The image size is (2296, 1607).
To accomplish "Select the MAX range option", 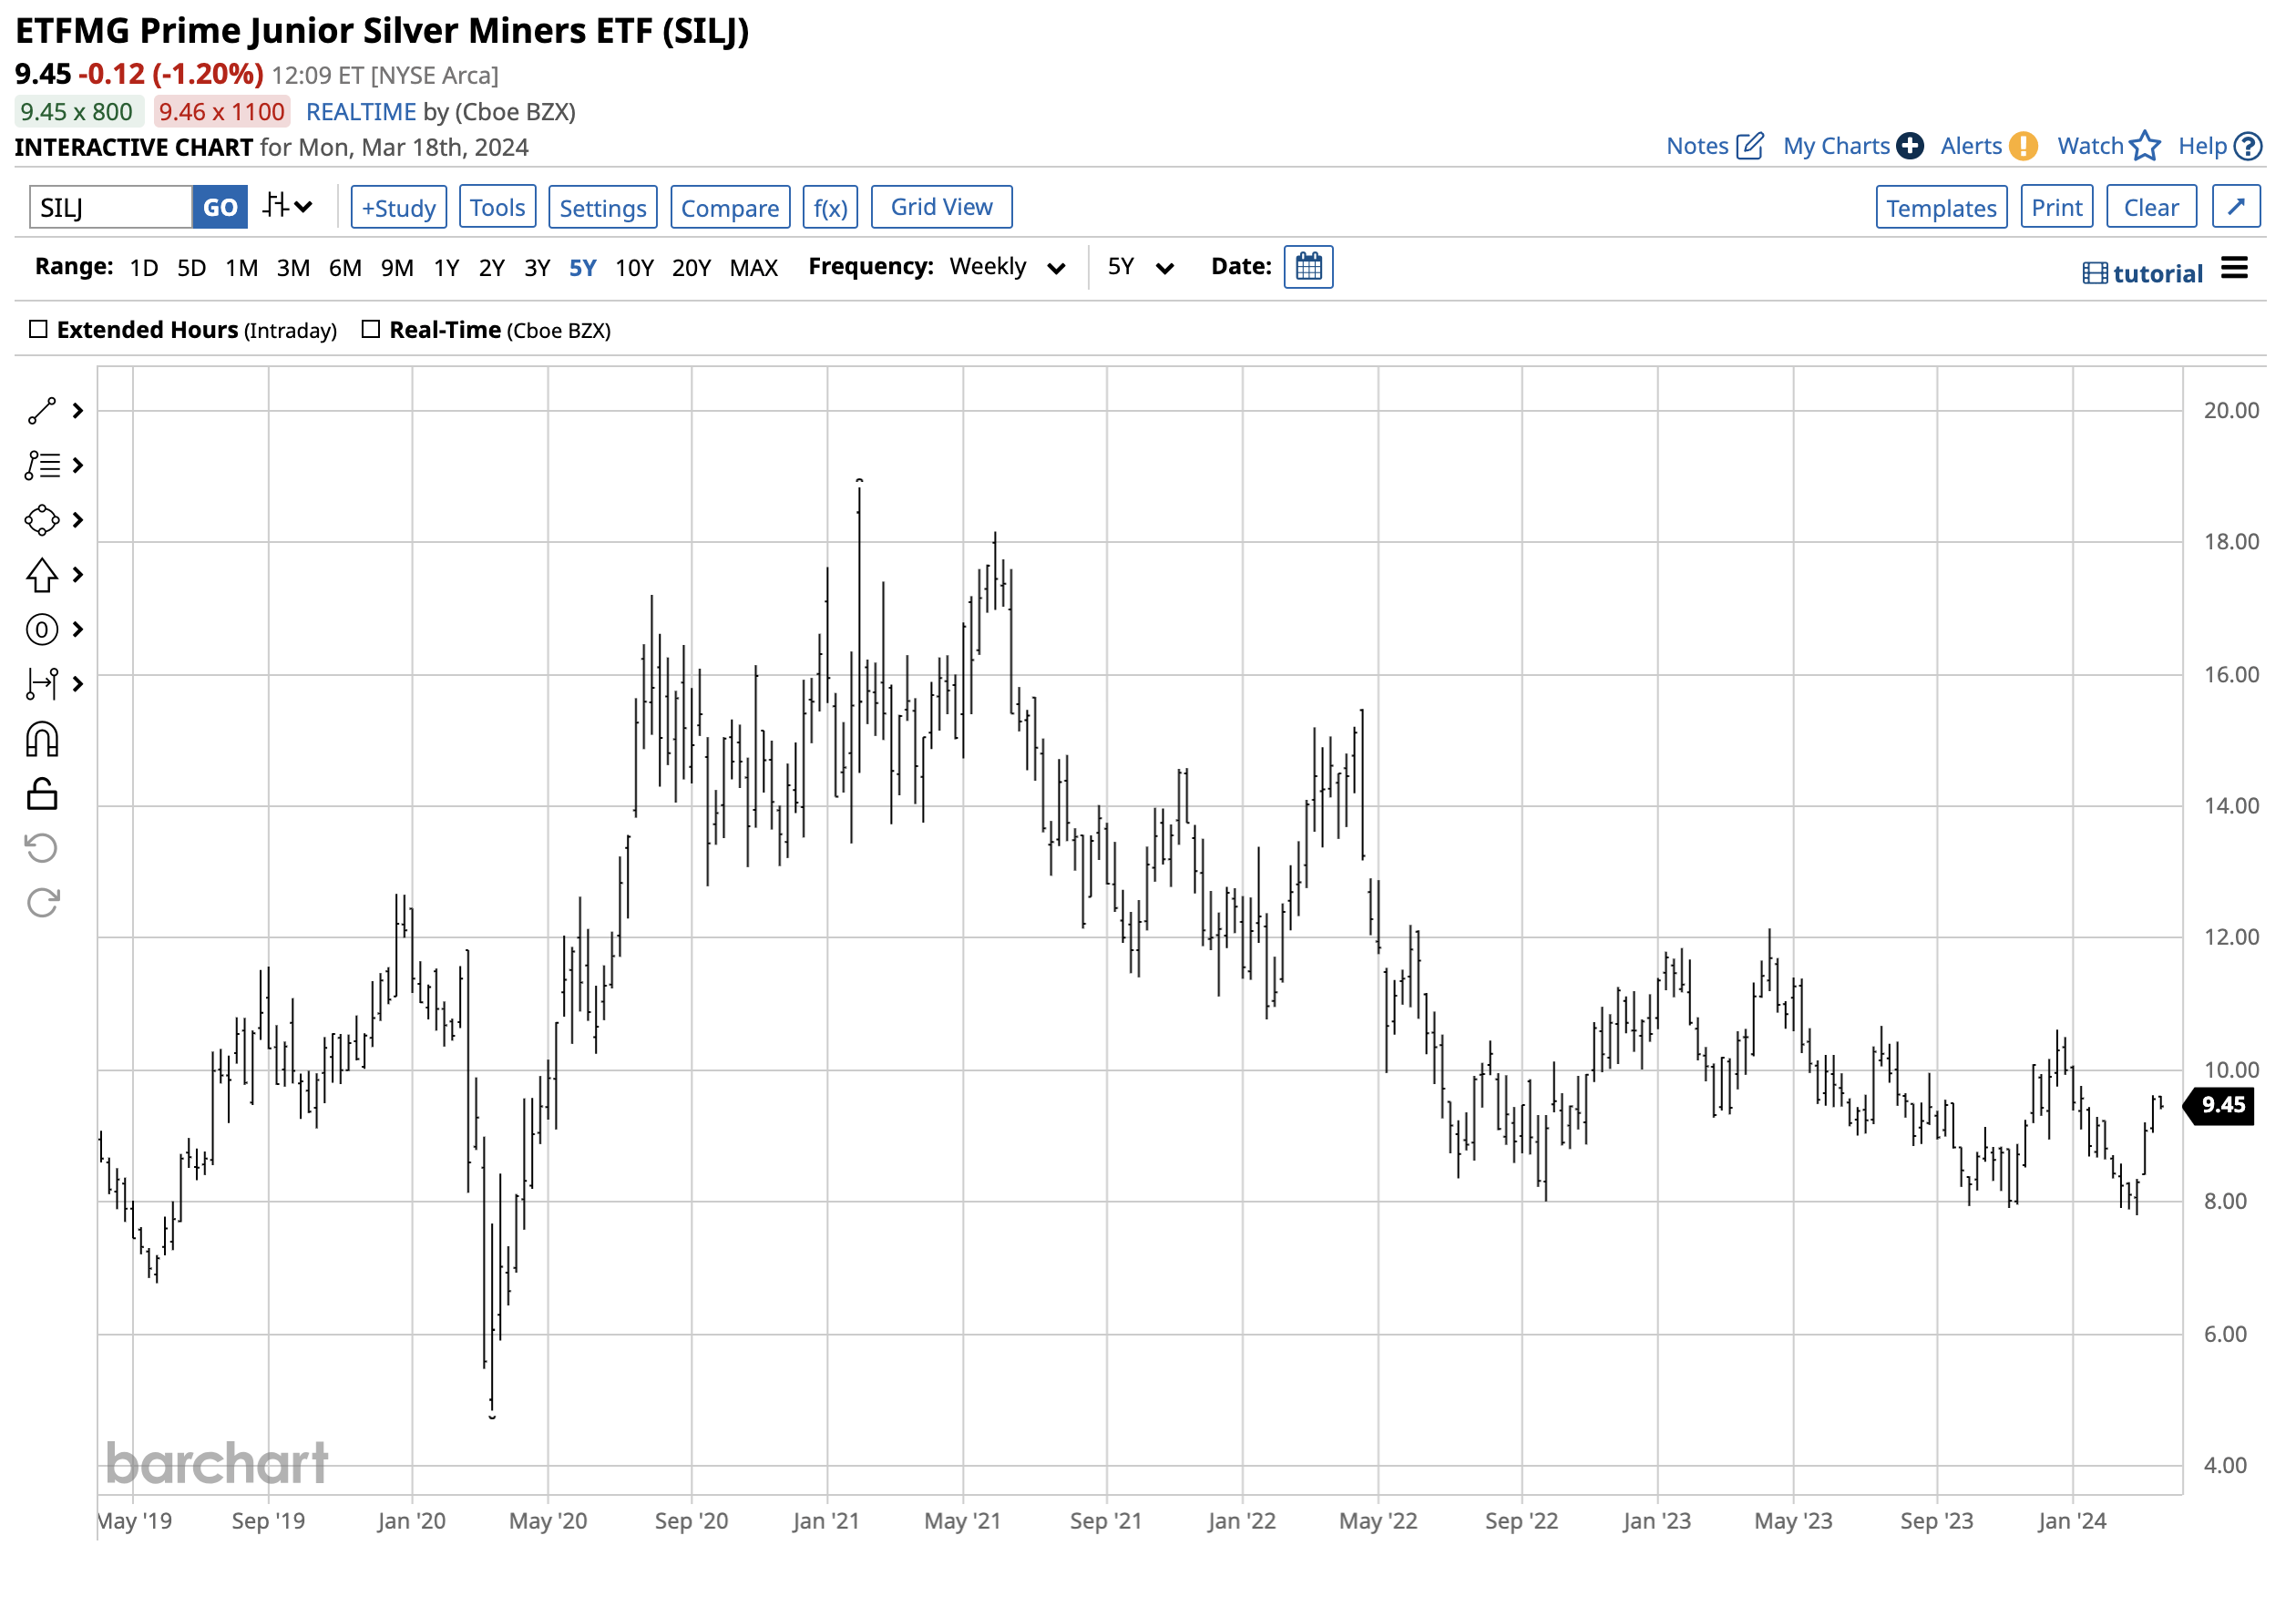I will click(x=753, y=268).
